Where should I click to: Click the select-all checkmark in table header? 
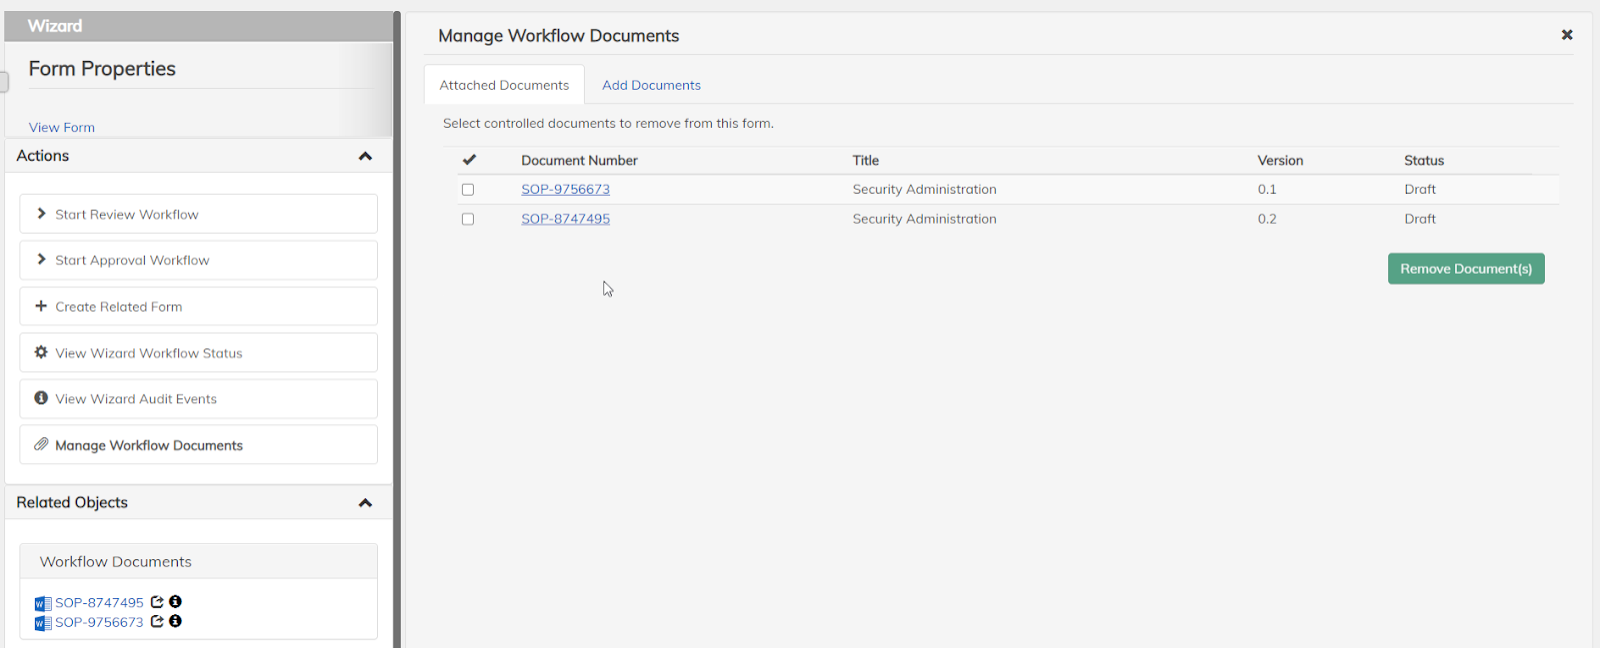coord(469,160)
